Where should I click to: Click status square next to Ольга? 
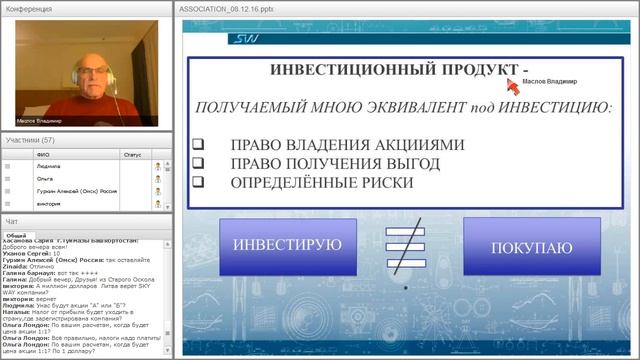tap(7, 179)
